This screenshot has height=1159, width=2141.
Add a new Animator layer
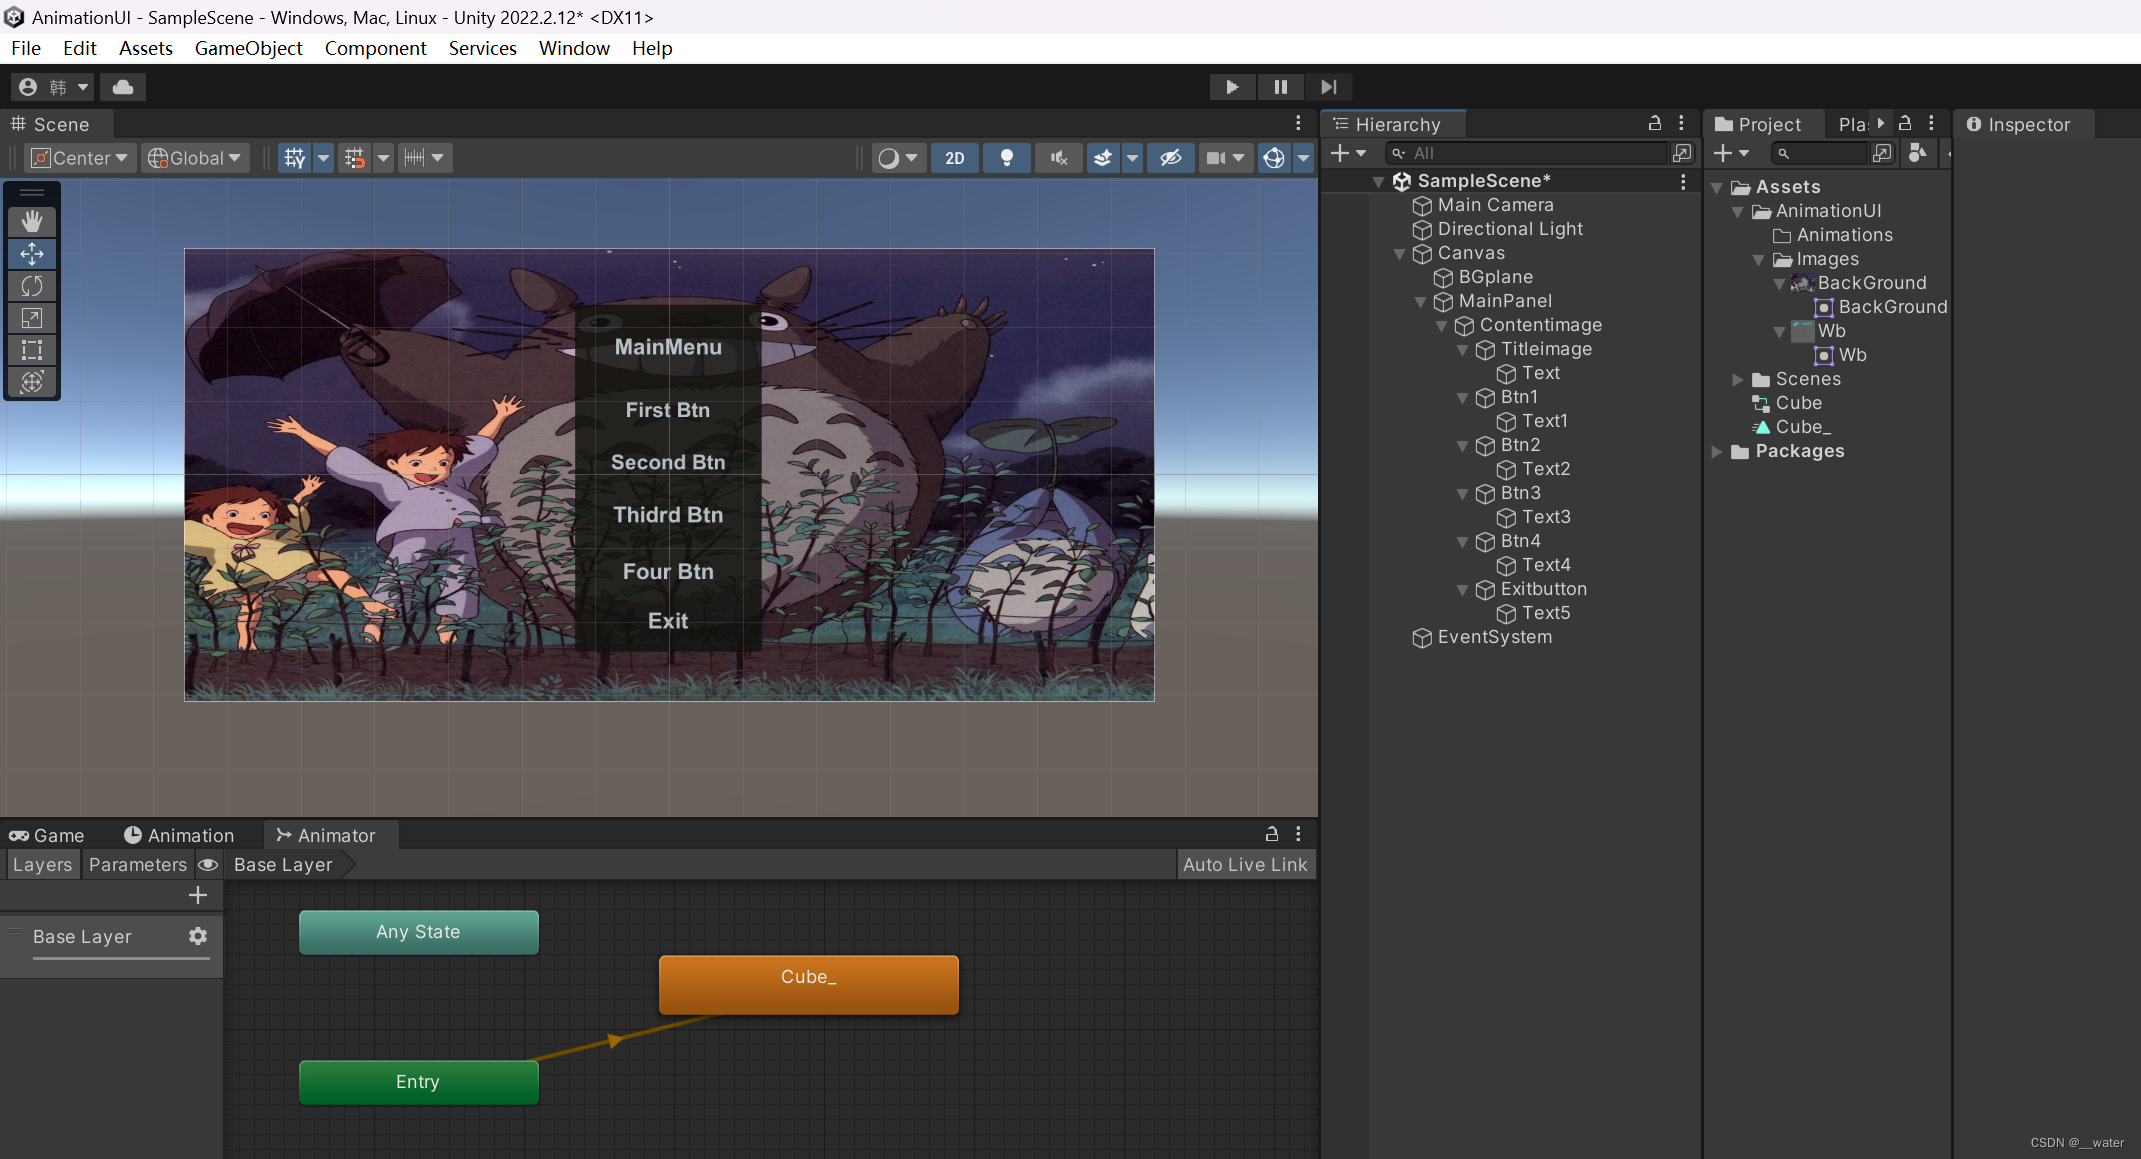pyautogui.click(x=198, y=895)
